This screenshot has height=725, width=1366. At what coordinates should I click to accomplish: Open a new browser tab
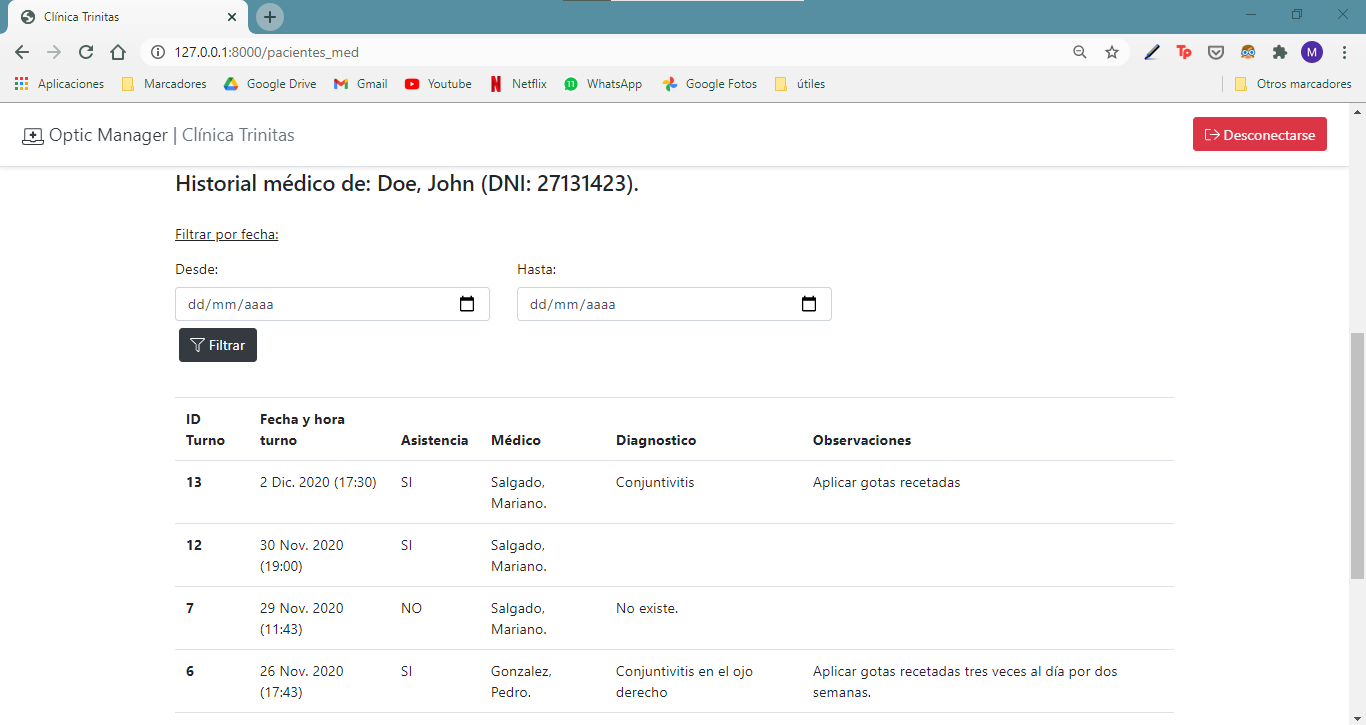click(270, 17)
